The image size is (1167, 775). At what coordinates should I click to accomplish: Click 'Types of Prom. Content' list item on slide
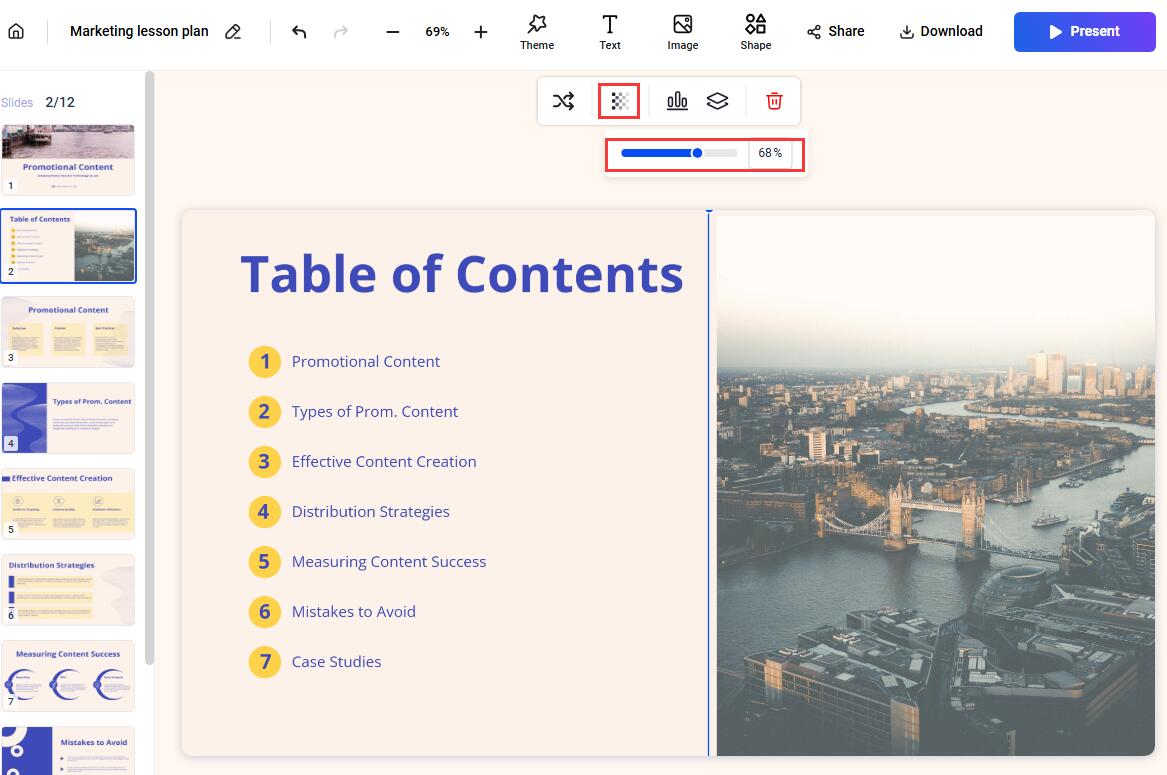tap(374, 411)
